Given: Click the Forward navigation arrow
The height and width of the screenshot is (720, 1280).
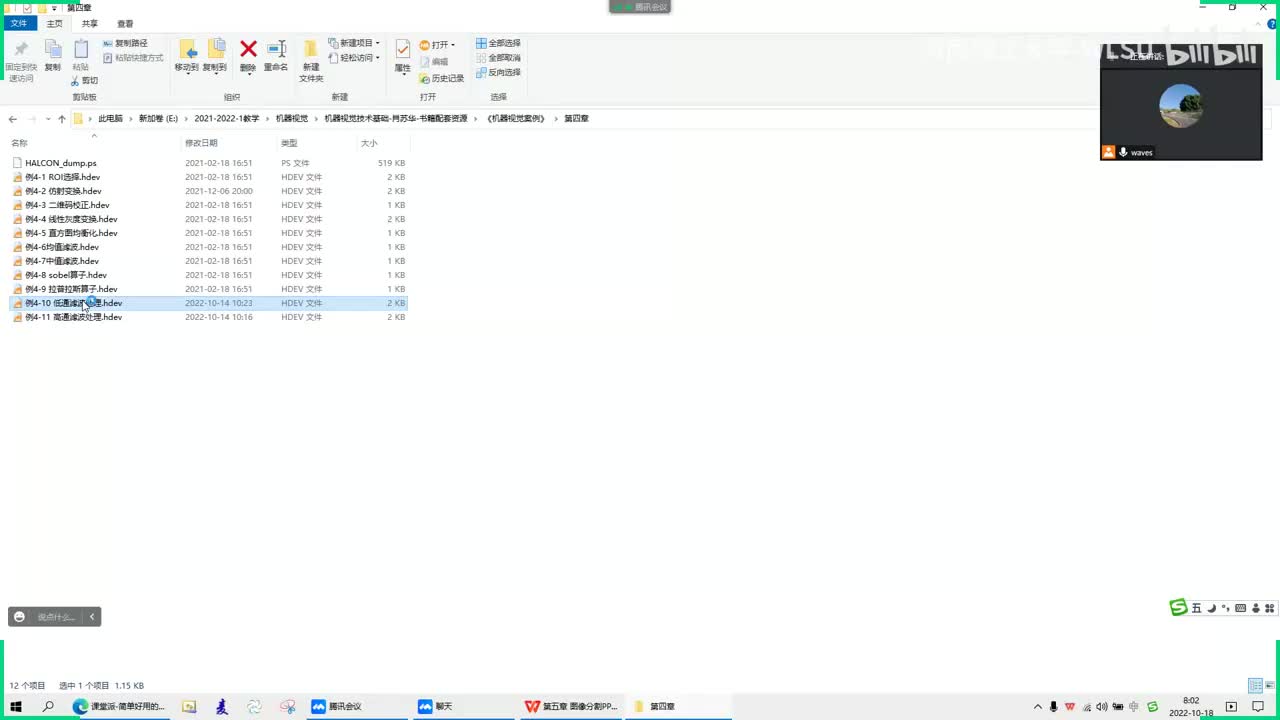Looking at the screenshot, I should coord(32,119).
